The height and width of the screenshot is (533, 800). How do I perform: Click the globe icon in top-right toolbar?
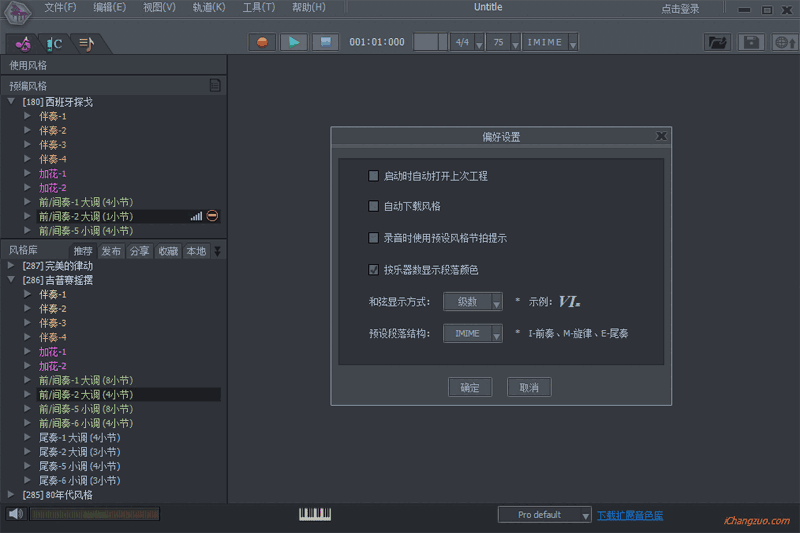pyautogui.click(x=784, y=43)
